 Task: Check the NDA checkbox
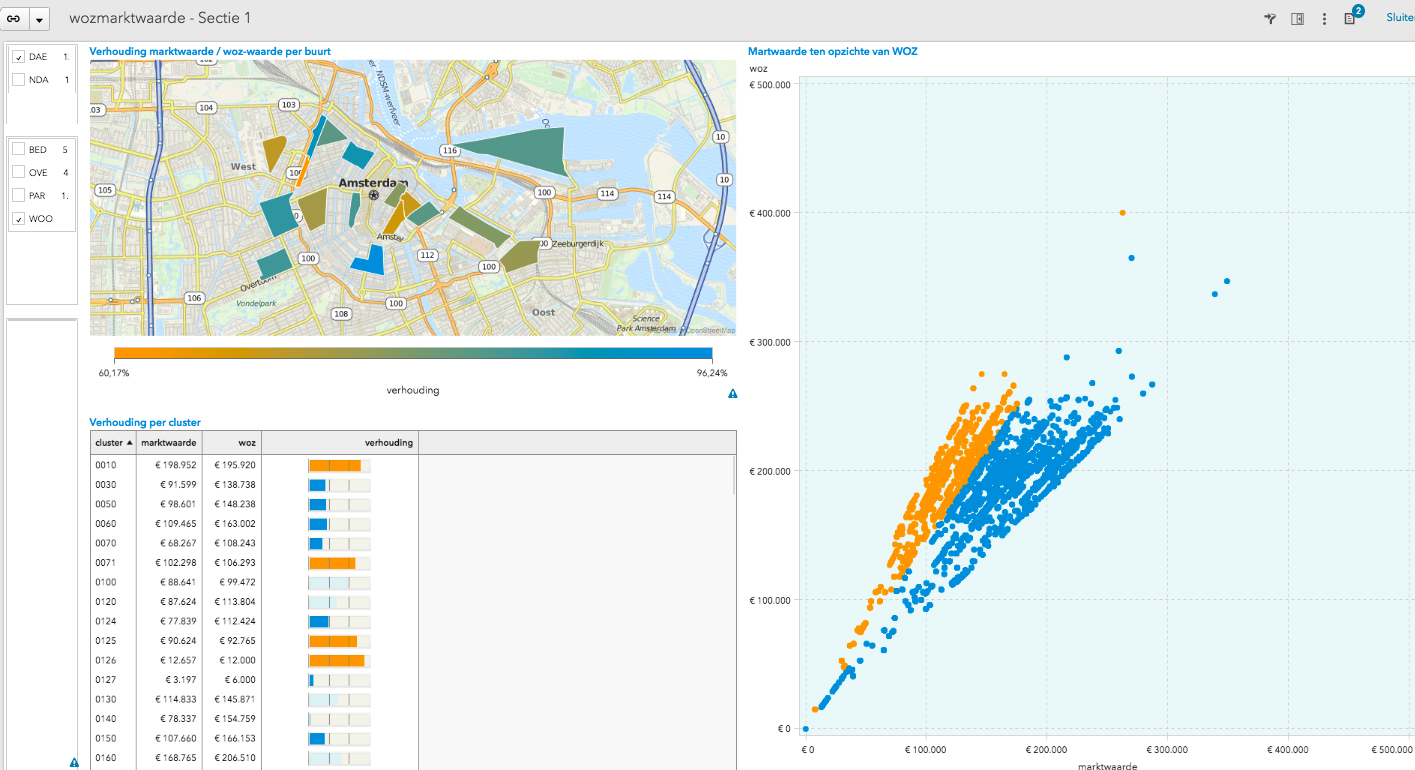[x=18, y=79]
